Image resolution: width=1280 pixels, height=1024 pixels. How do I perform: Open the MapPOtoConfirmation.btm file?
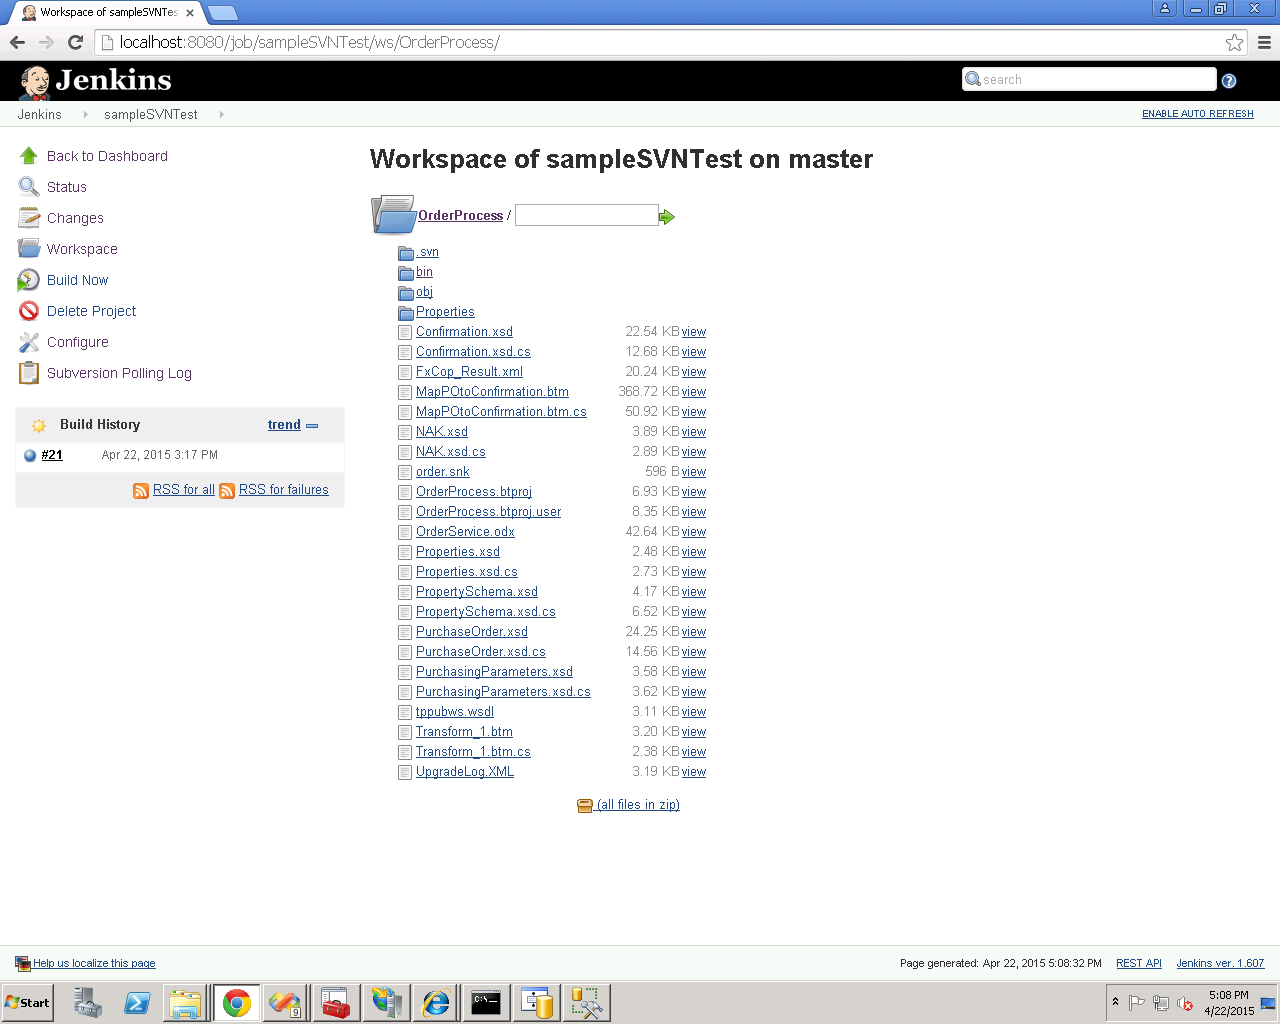pos(492,392)
